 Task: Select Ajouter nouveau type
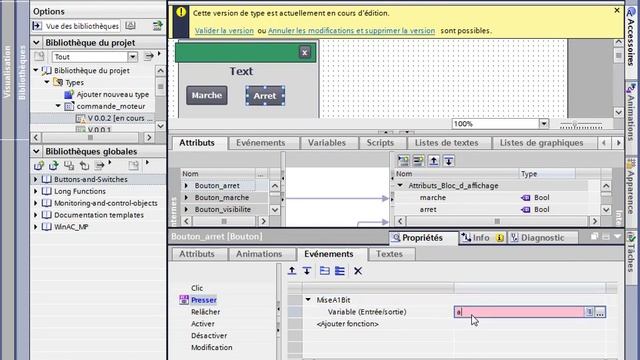113,94
